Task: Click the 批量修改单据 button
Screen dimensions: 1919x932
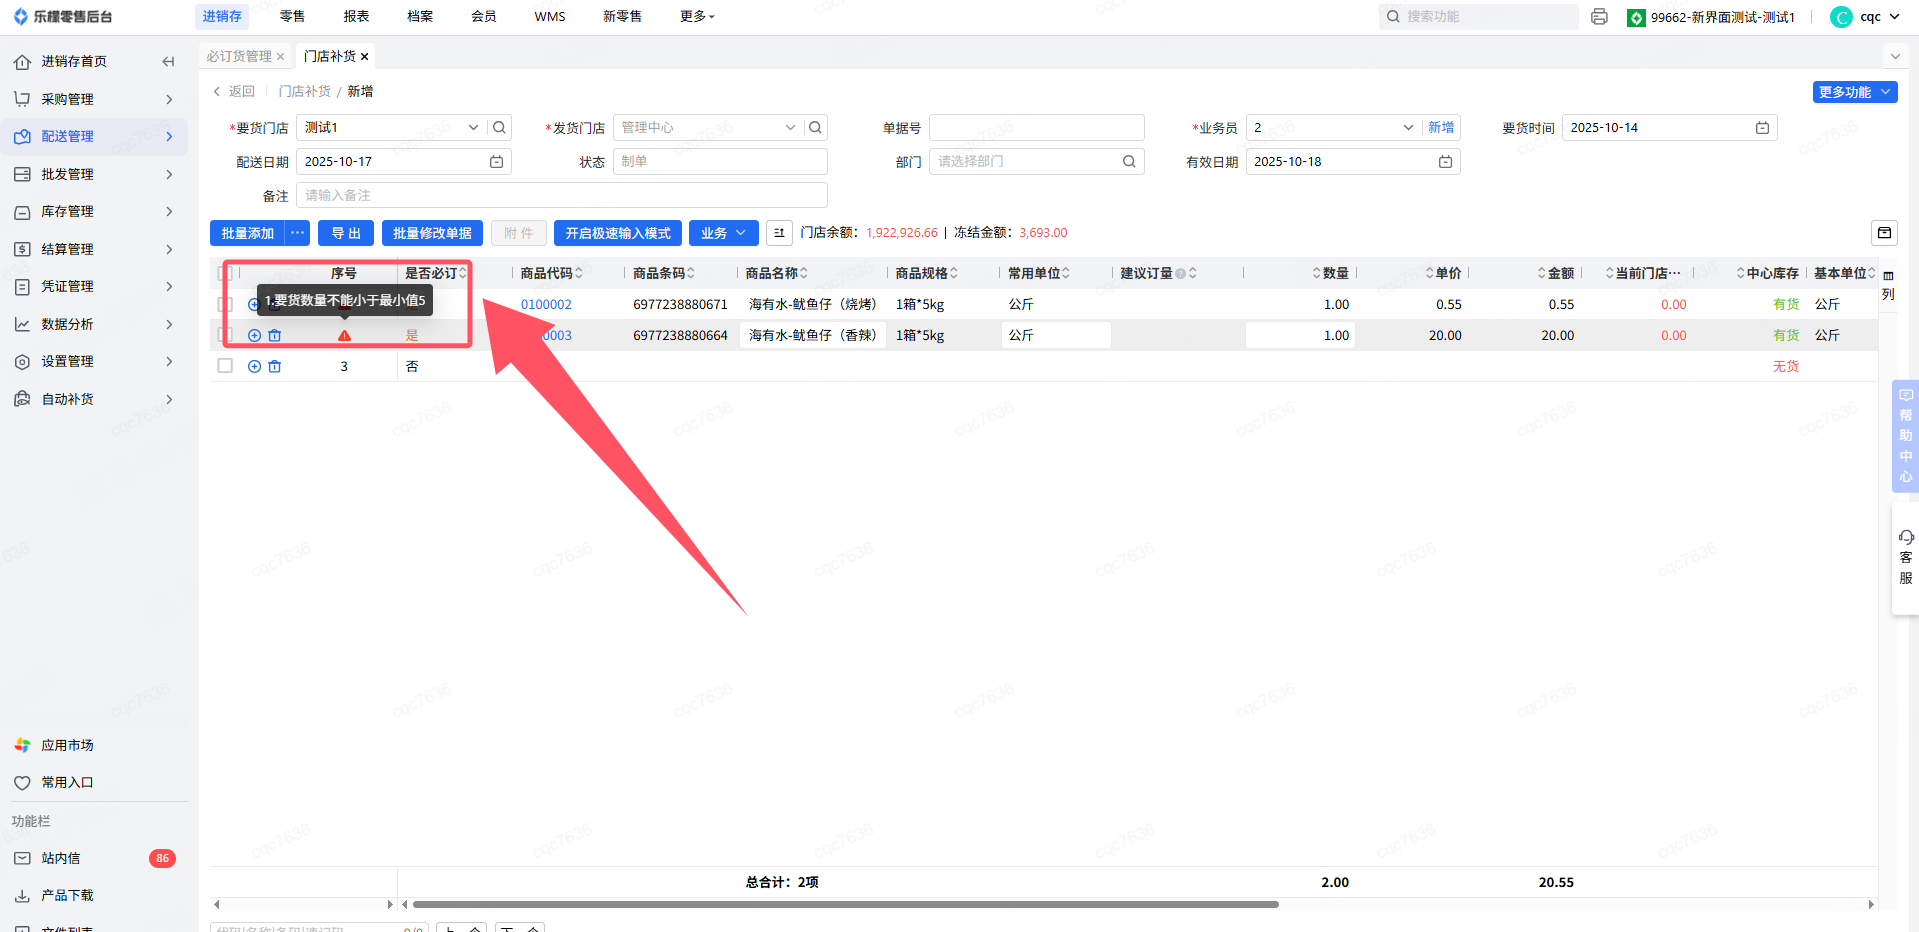Action: pos(432,233)
